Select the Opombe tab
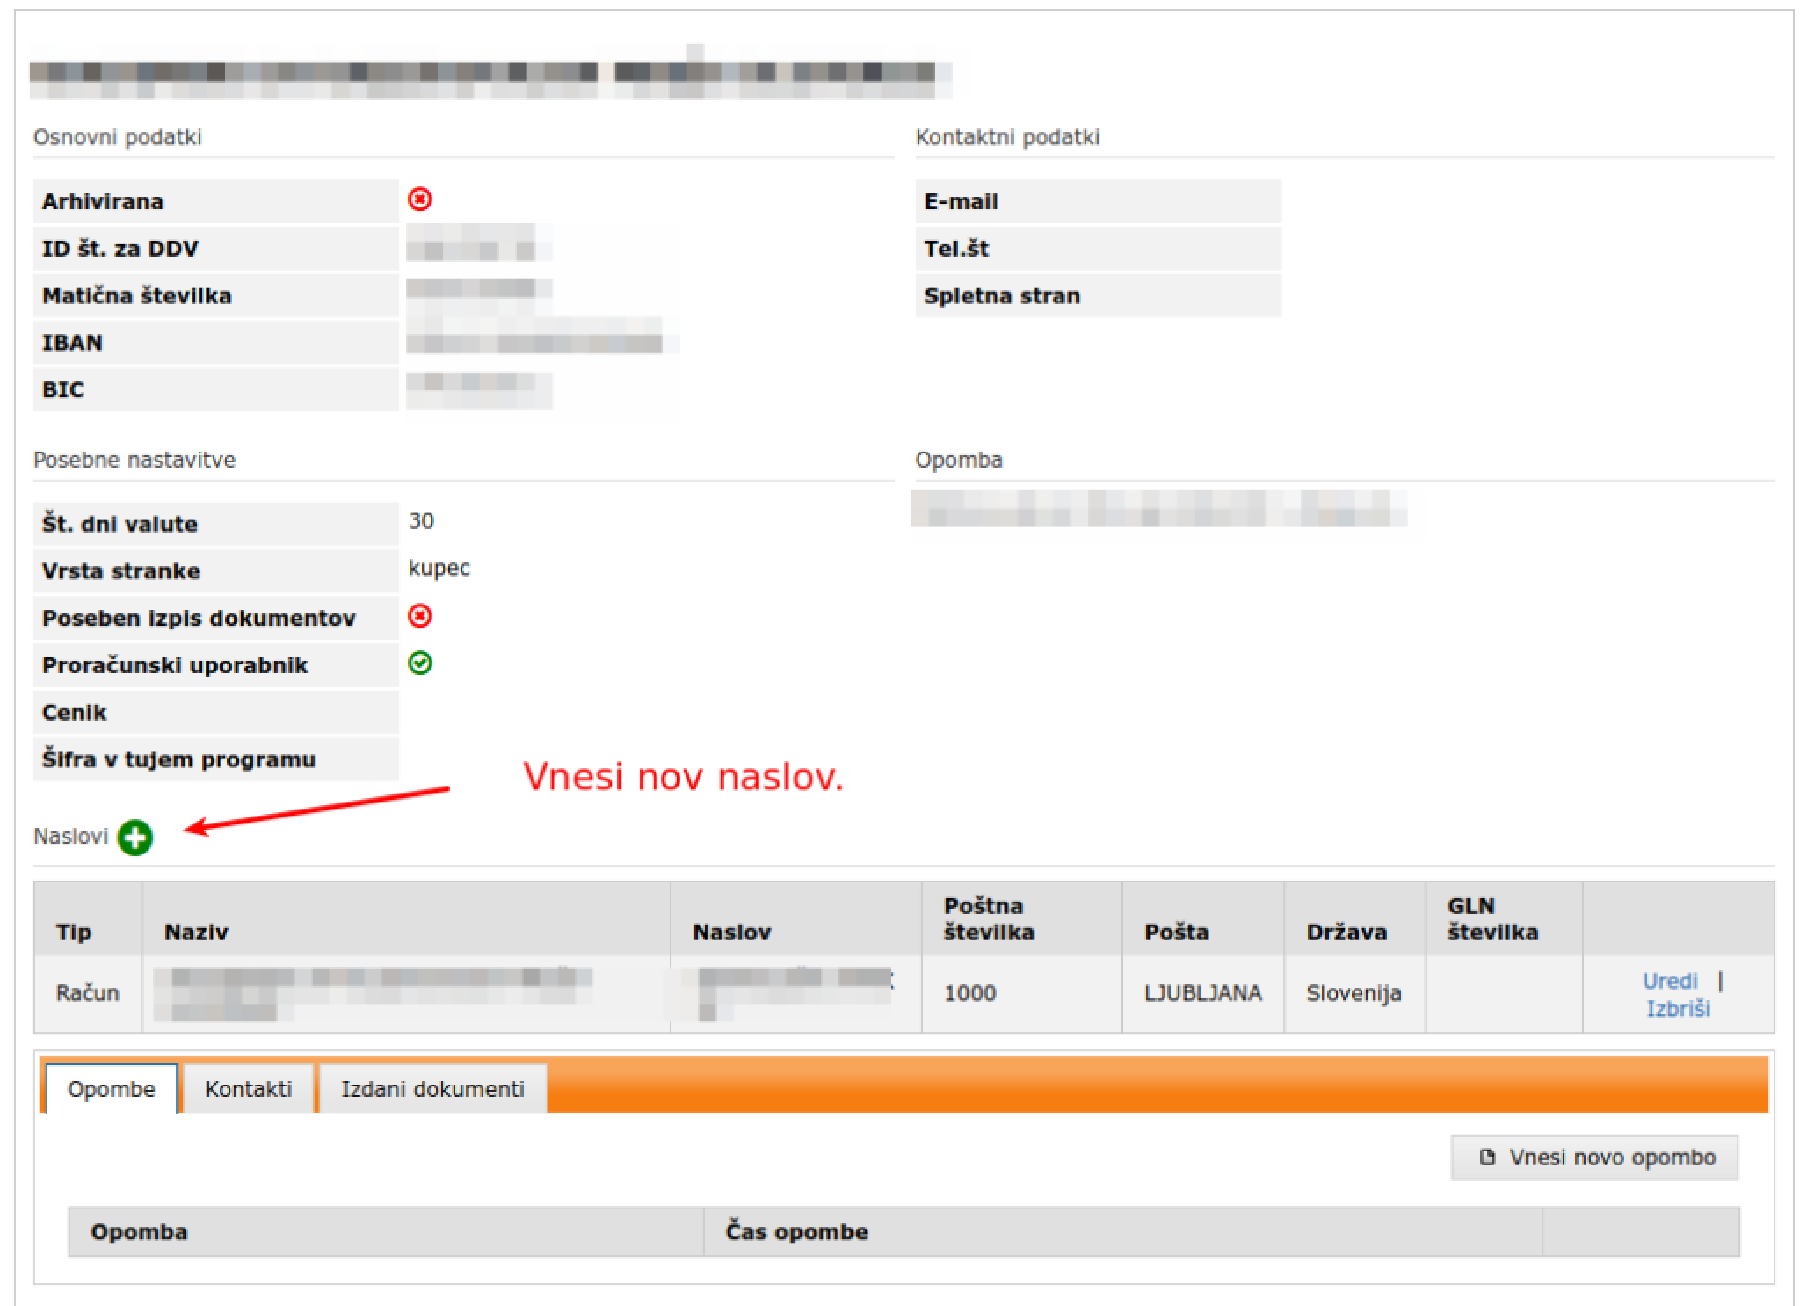This screenshot has width=1800, height=1306. click(x=111, y=1089)
